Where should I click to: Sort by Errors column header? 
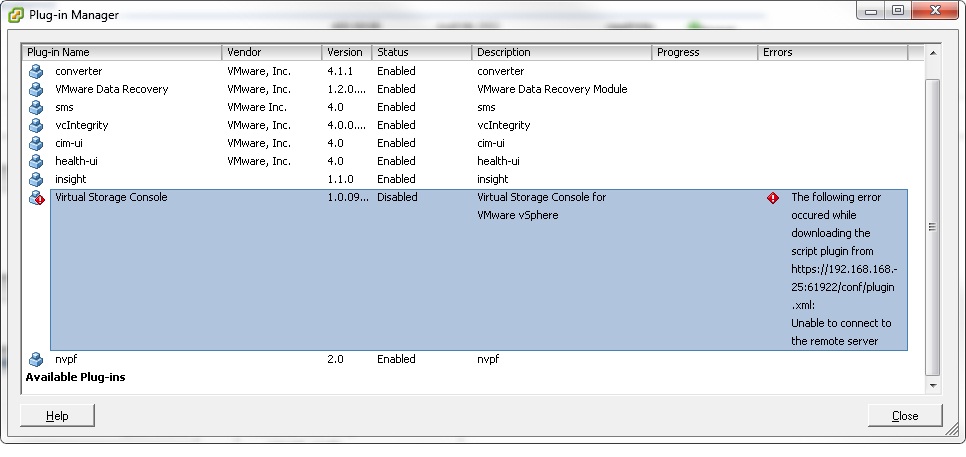coord(833,52)
